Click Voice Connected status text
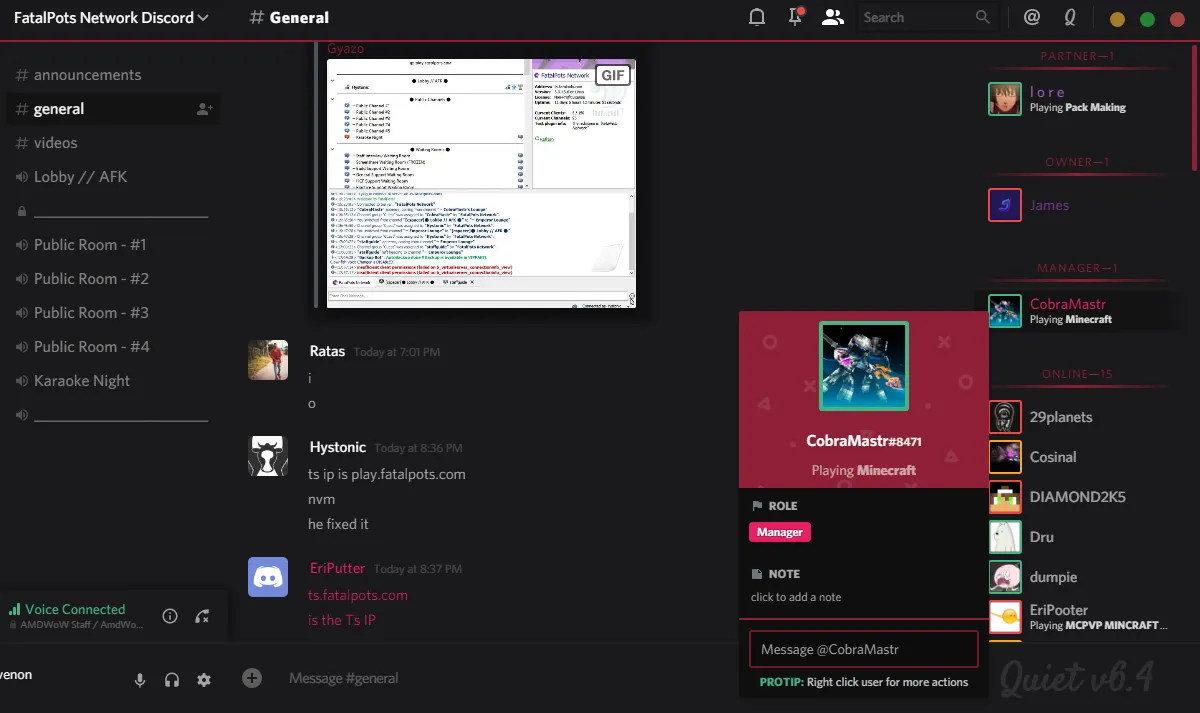This screenshot has height=713, width=1200. [x=75, y=609]
